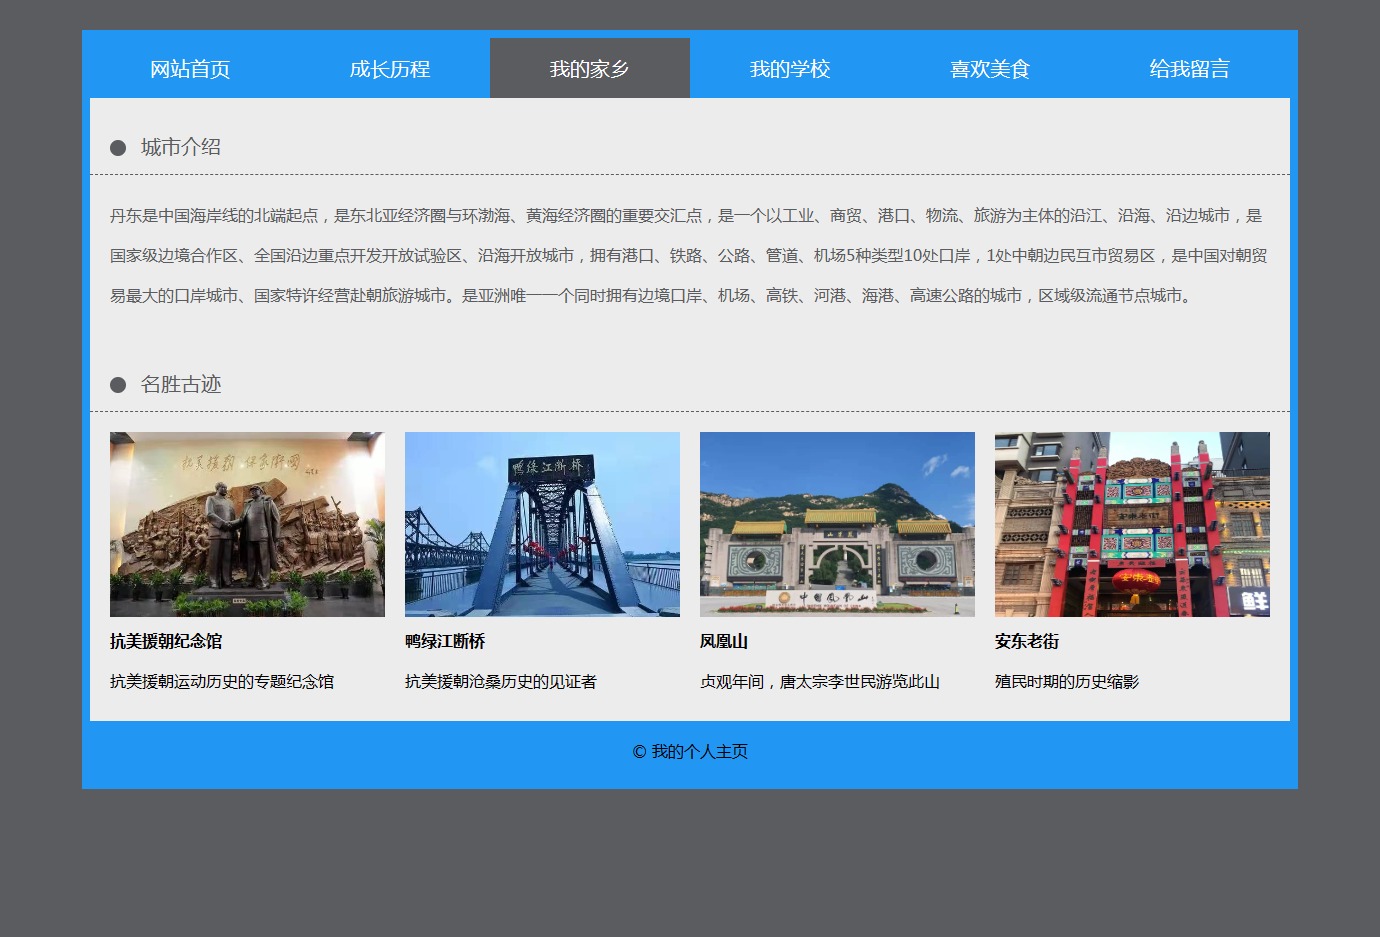Click the 抗美援朝纪念馆 title text
The image size is (1380, 937).
pyautogui.click(x=166, y=641)
